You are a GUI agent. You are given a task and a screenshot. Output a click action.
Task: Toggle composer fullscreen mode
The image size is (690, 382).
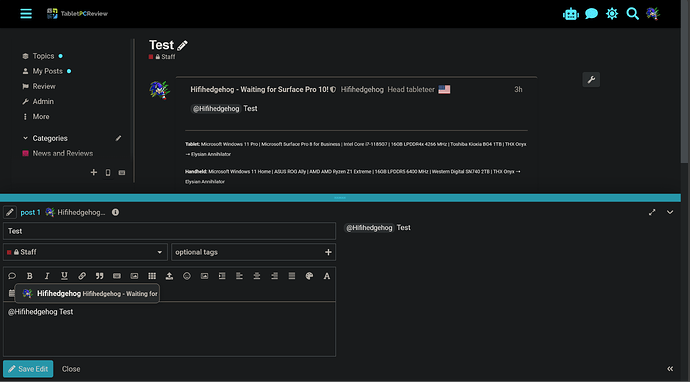[x=652, y=212]
